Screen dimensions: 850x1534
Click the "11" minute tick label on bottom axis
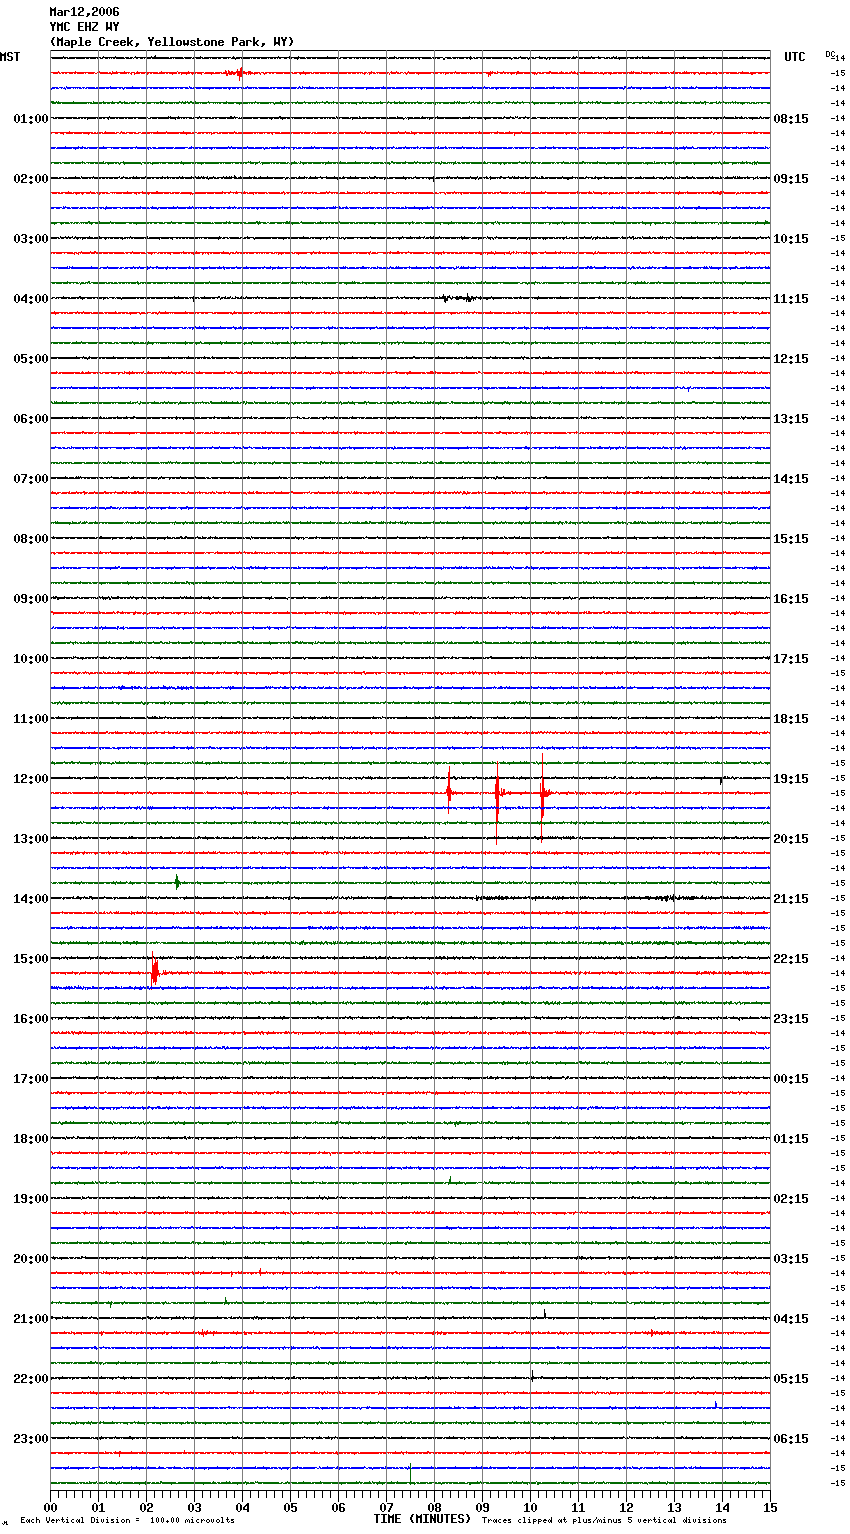[x=578, y=1507]
